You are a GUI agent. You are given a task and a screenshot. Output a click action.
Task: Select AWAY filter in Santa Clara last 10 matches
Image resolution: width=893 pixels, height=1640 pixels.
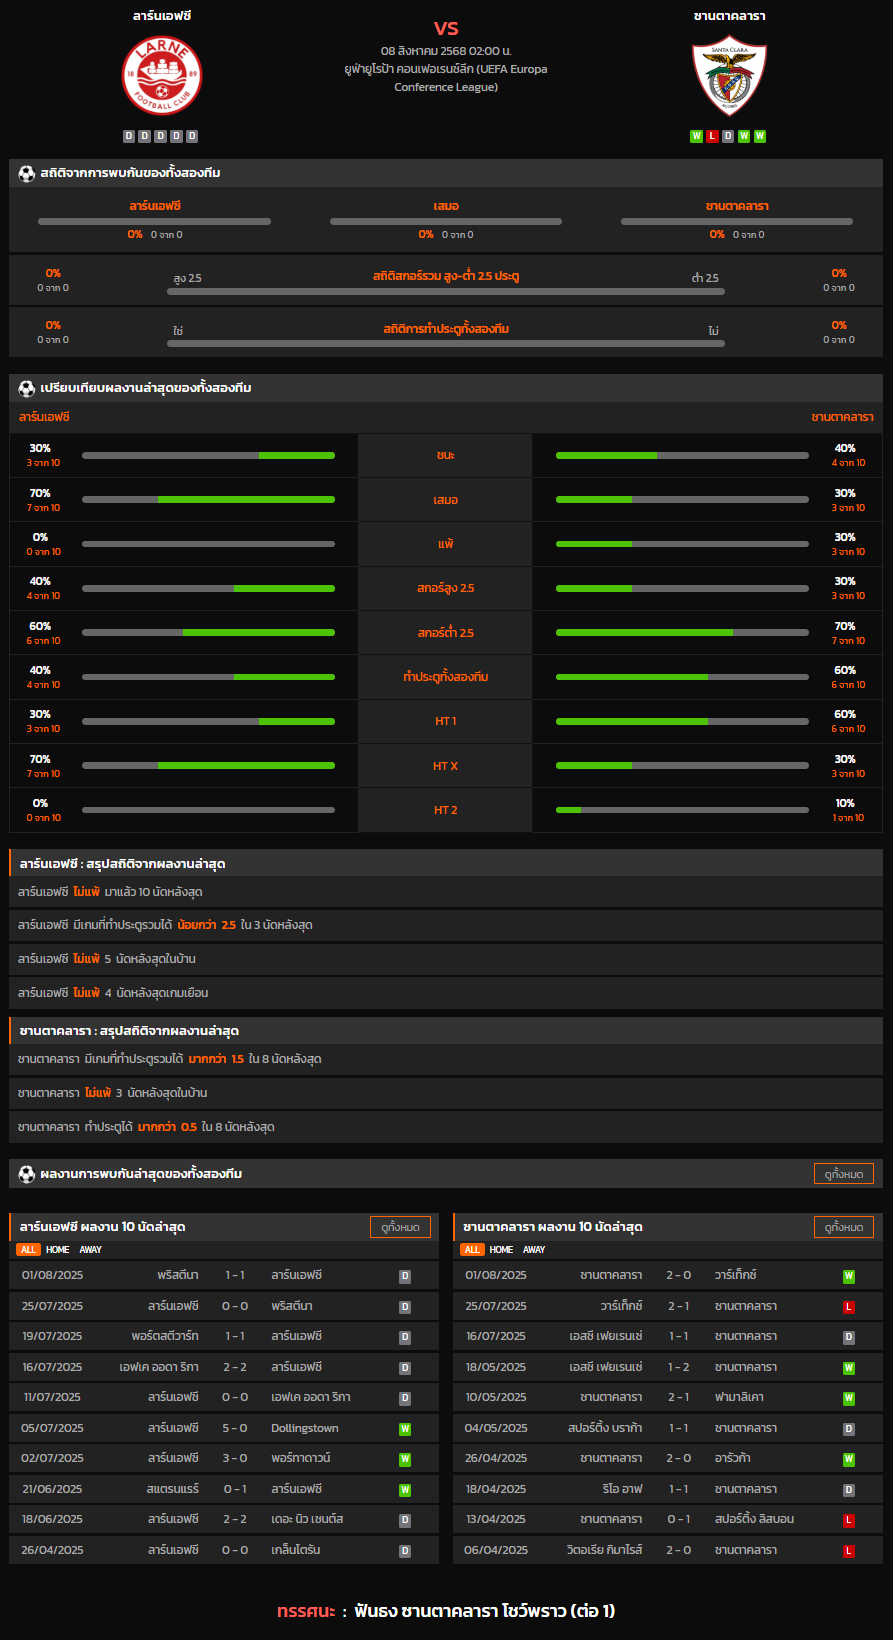[534, 1250]
